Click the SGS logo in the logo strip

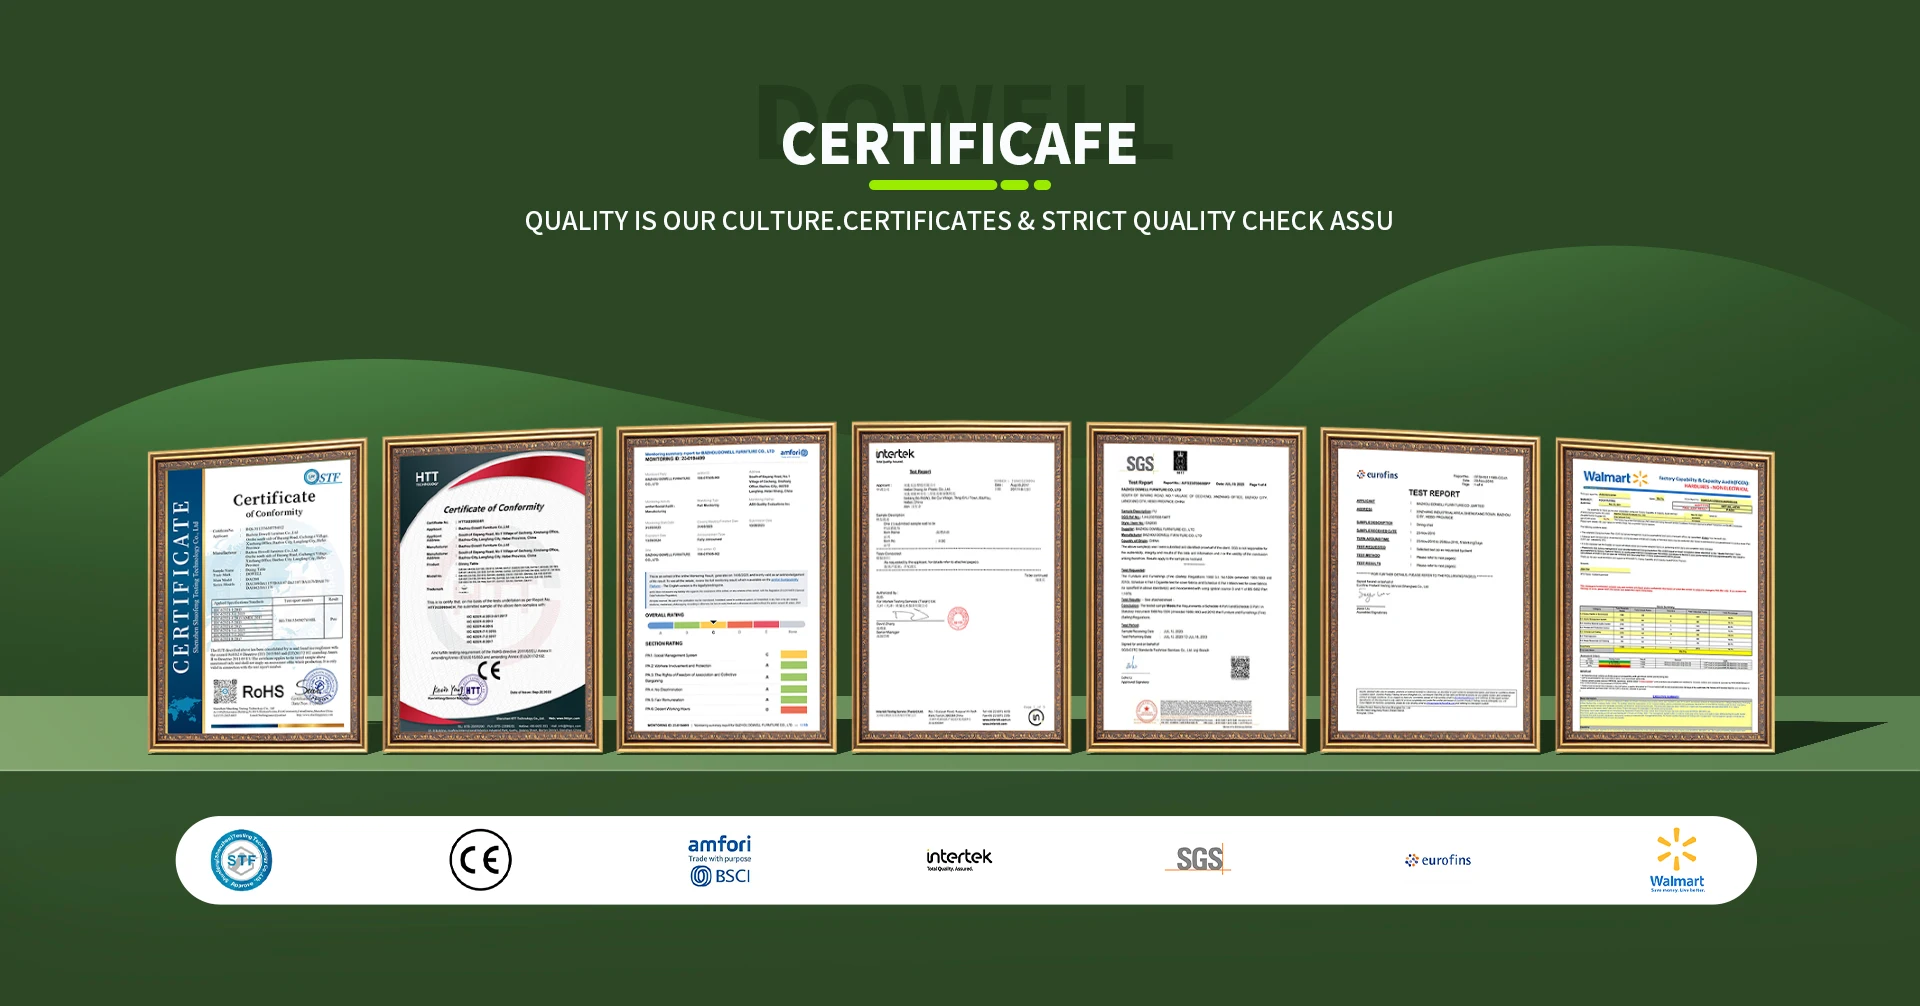[x=1199, y=858]
